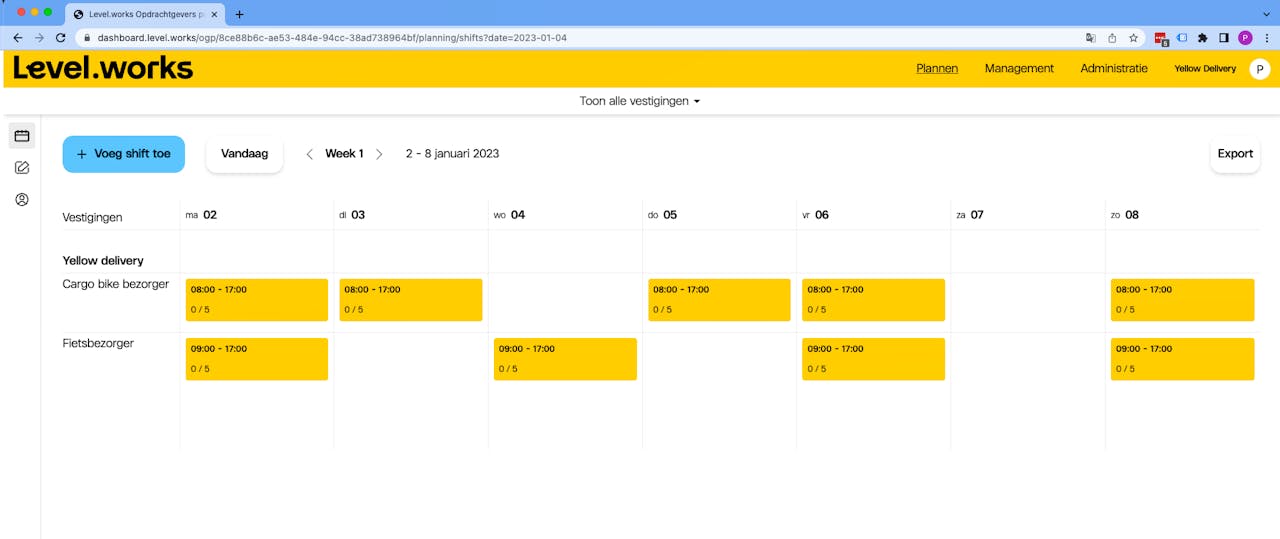This screenshot has height=539, width=1280.
Task: Open Sunday 08 Cargo bike bezorger shift
Action: click(x=1182, y=300)
